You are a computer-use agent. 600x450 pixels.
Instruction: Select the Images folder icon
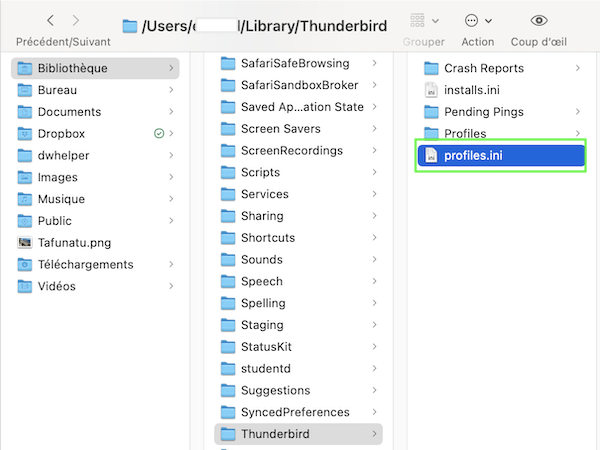(x=25, y=177)
